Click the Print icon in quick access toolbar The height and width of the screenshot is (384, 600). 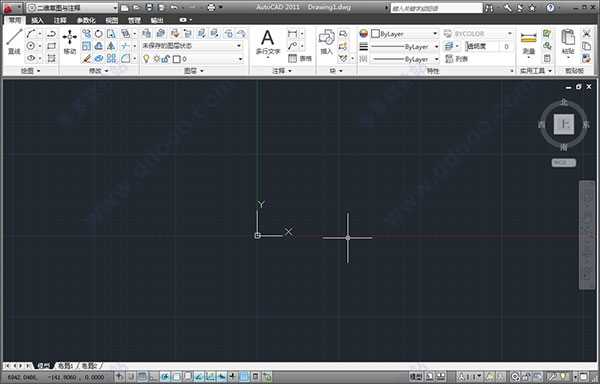click(x=211, y=7)
